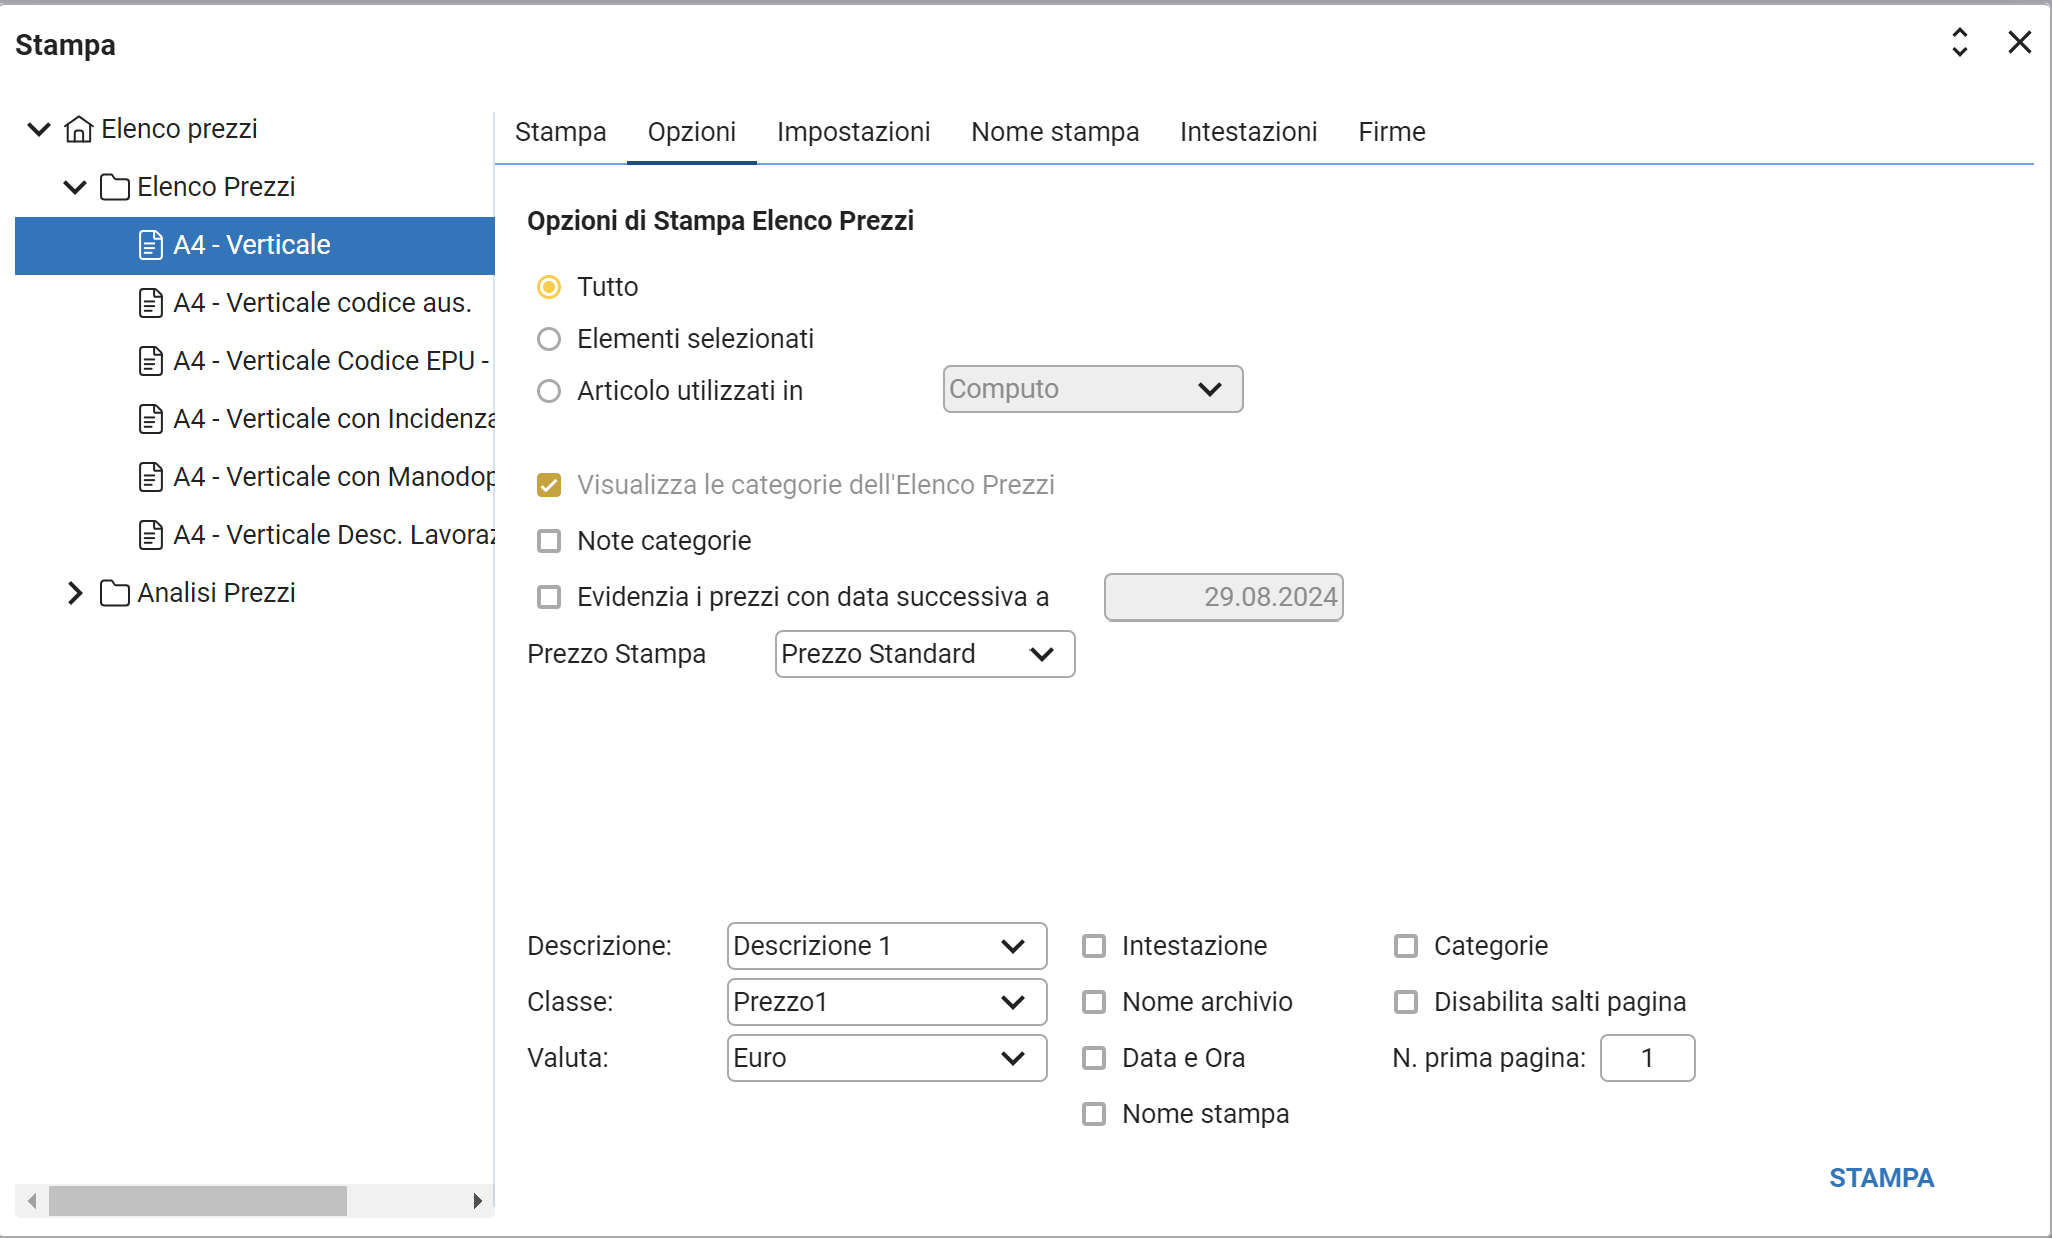Switch to the Impostazioni tab
This screenshot has height=1238, width=2052.
pos(853,132)
